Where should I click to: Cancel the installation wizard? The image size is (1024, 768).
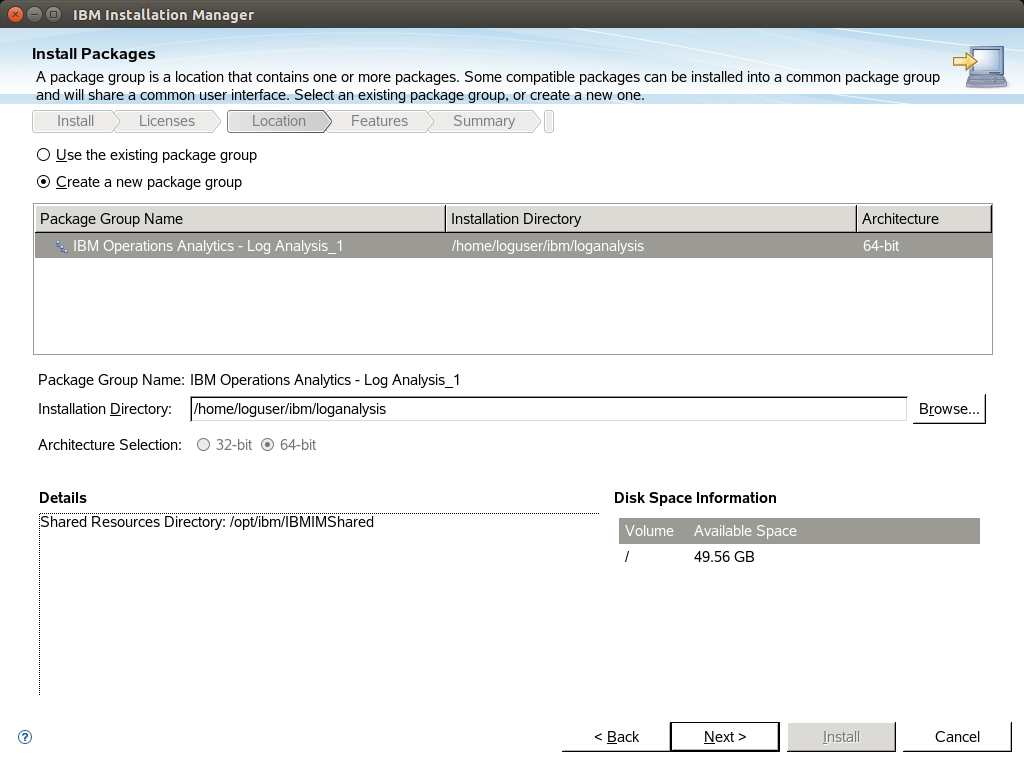coord(957,737)
